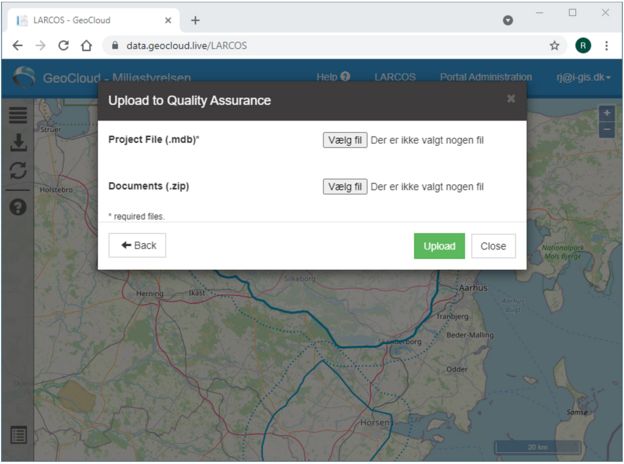This screenshot has height=464, width=624.
Task: Open the Help menu item
Action: point(333,77)
